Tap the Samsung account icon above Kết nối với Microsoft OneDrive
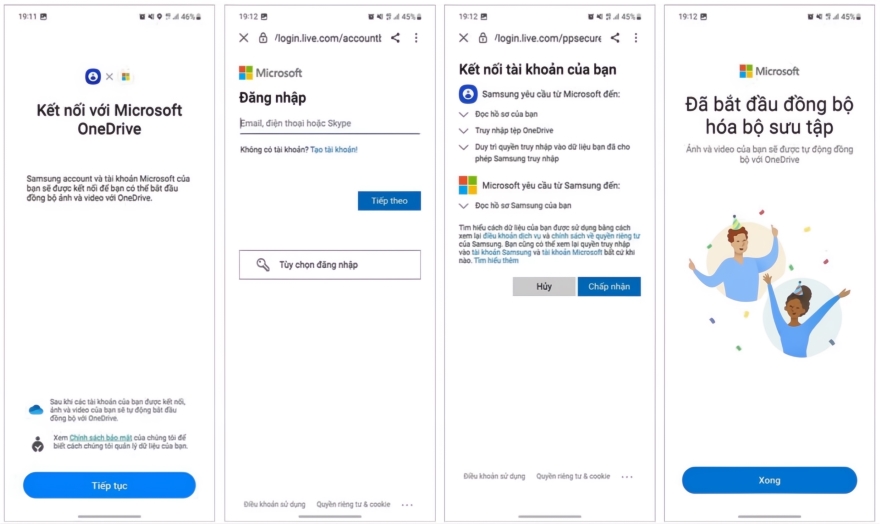This screenshot has height=524, width=880. click(93, 76)
